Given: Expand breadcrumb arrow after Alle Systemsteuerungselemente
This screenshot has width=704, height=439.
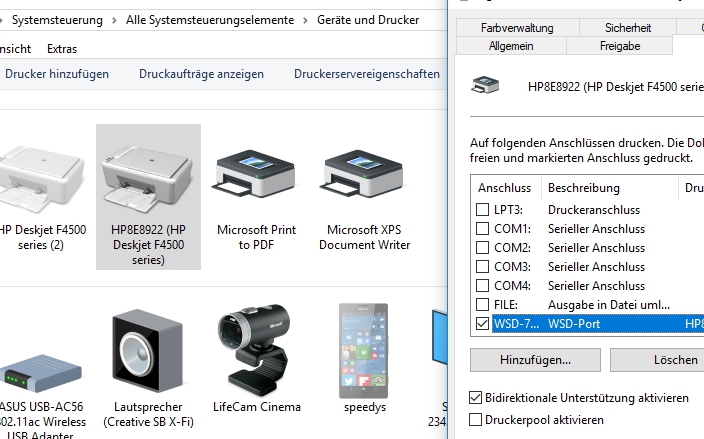Looking at the screenshot, I should (305, 21).
